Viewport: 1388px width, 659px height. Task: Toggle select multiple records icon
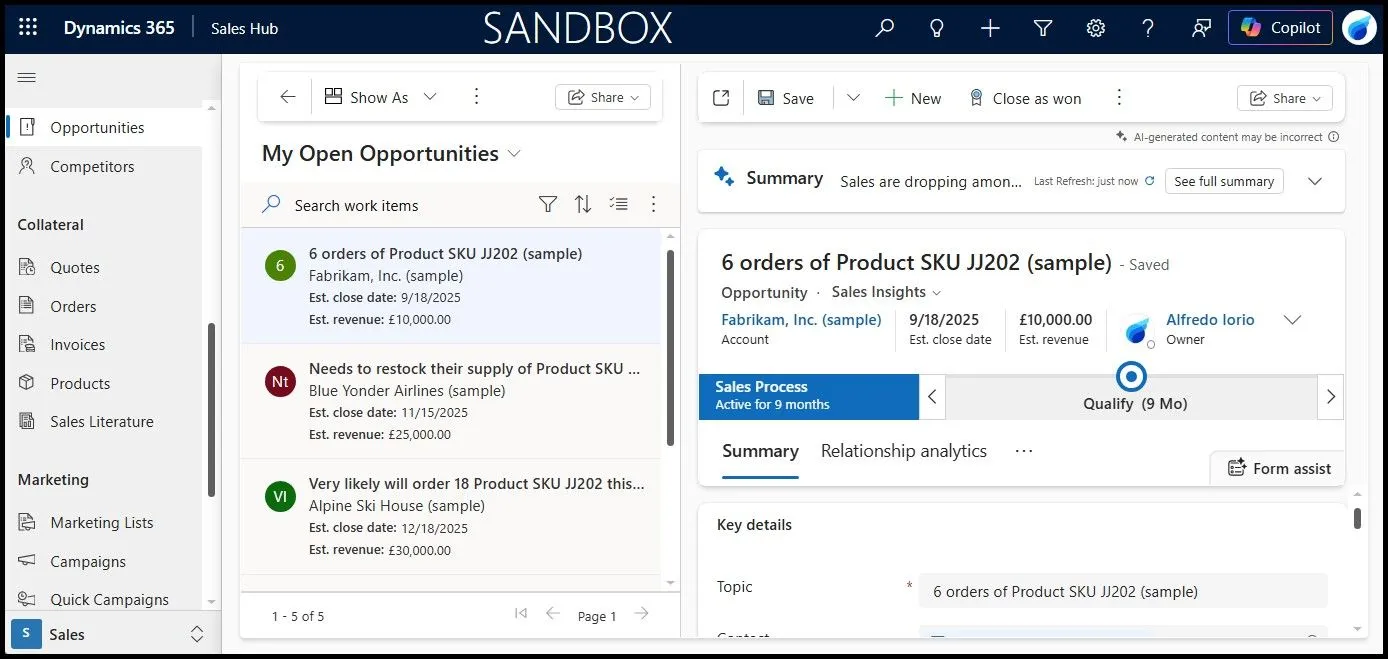click(619, 204)
